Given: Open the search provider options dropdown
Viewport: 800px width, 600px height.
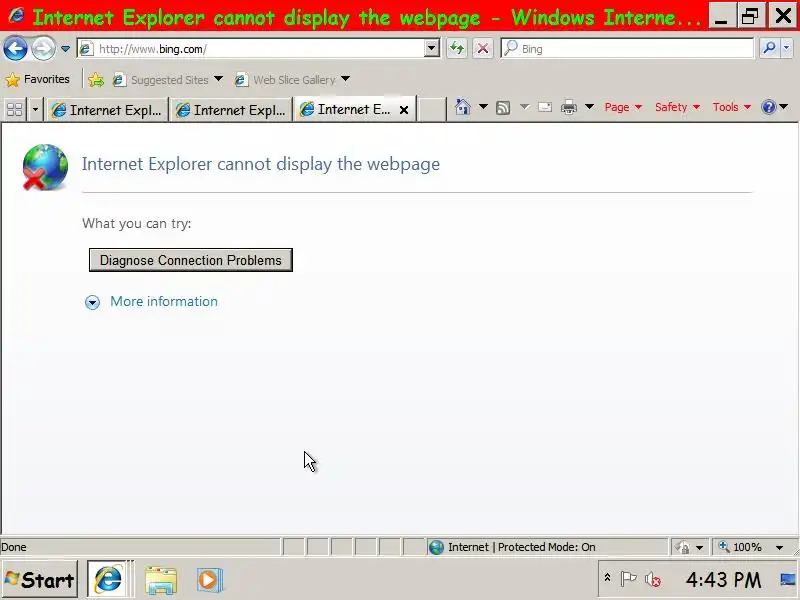Looking at the screenshot, I should pyautogui.click(x=787, y=48).
